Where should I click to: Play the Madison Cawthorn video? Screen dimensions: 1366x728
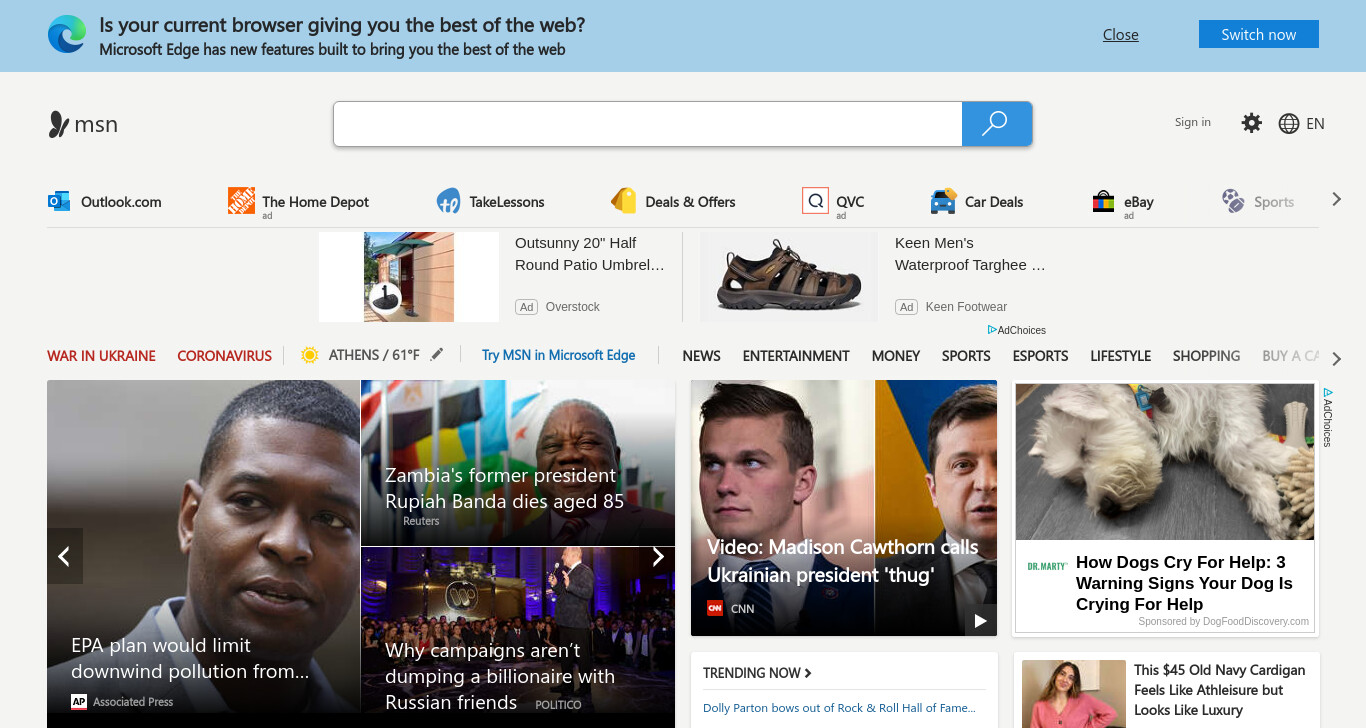980,621
